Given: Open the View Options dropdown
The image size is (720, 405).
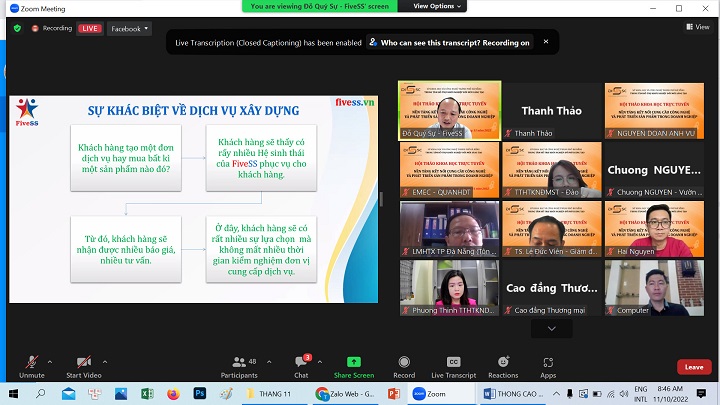Looking at the screenshot, I should (x=437, y=6).
